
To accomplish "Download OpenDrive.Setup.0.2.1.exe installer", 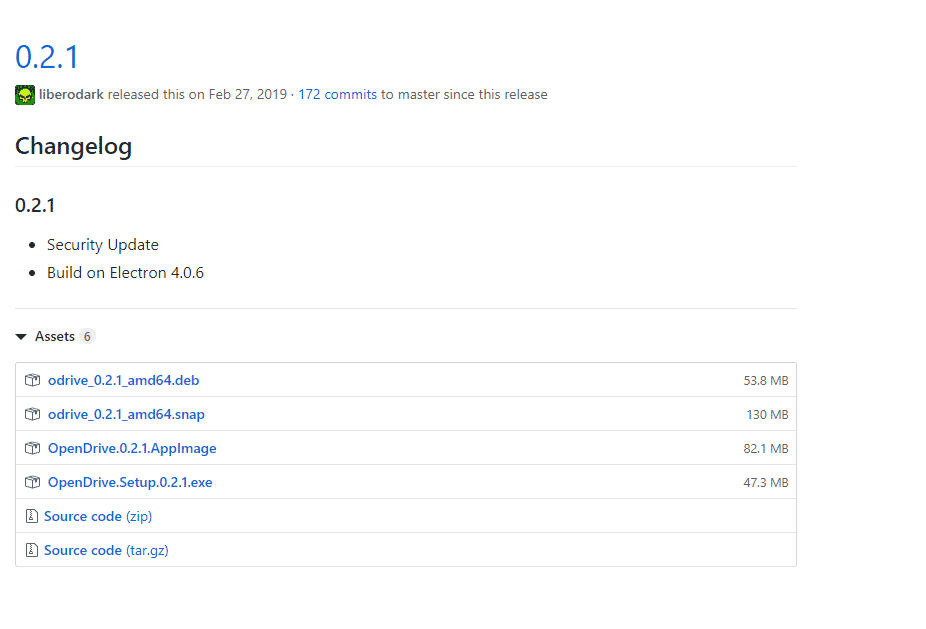I will [130, 483].
